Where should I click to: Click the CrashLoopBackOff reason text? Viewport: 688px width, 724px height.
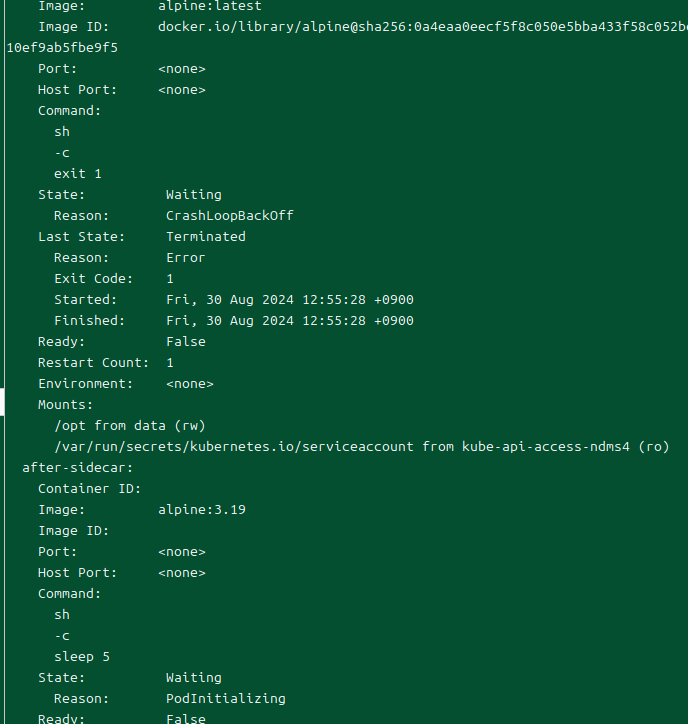(229, 216)
